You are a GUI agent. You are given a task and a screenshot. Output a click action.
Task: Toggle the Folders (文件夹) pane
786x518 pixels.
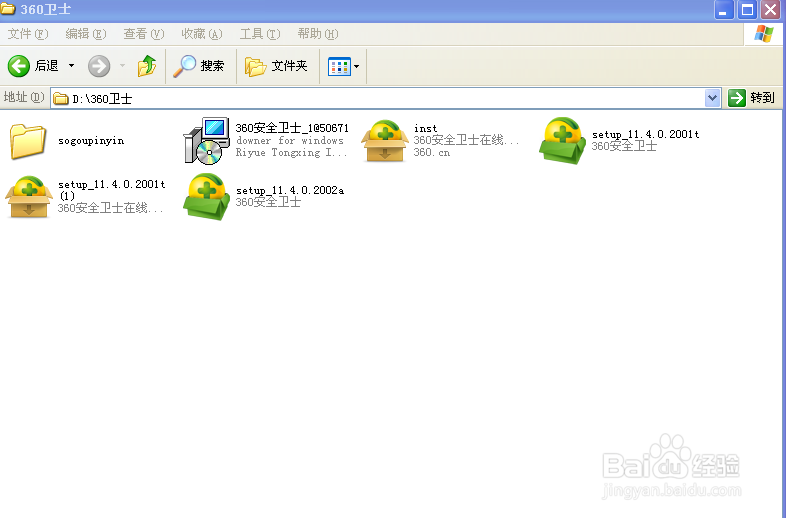(x=276, y=66)
